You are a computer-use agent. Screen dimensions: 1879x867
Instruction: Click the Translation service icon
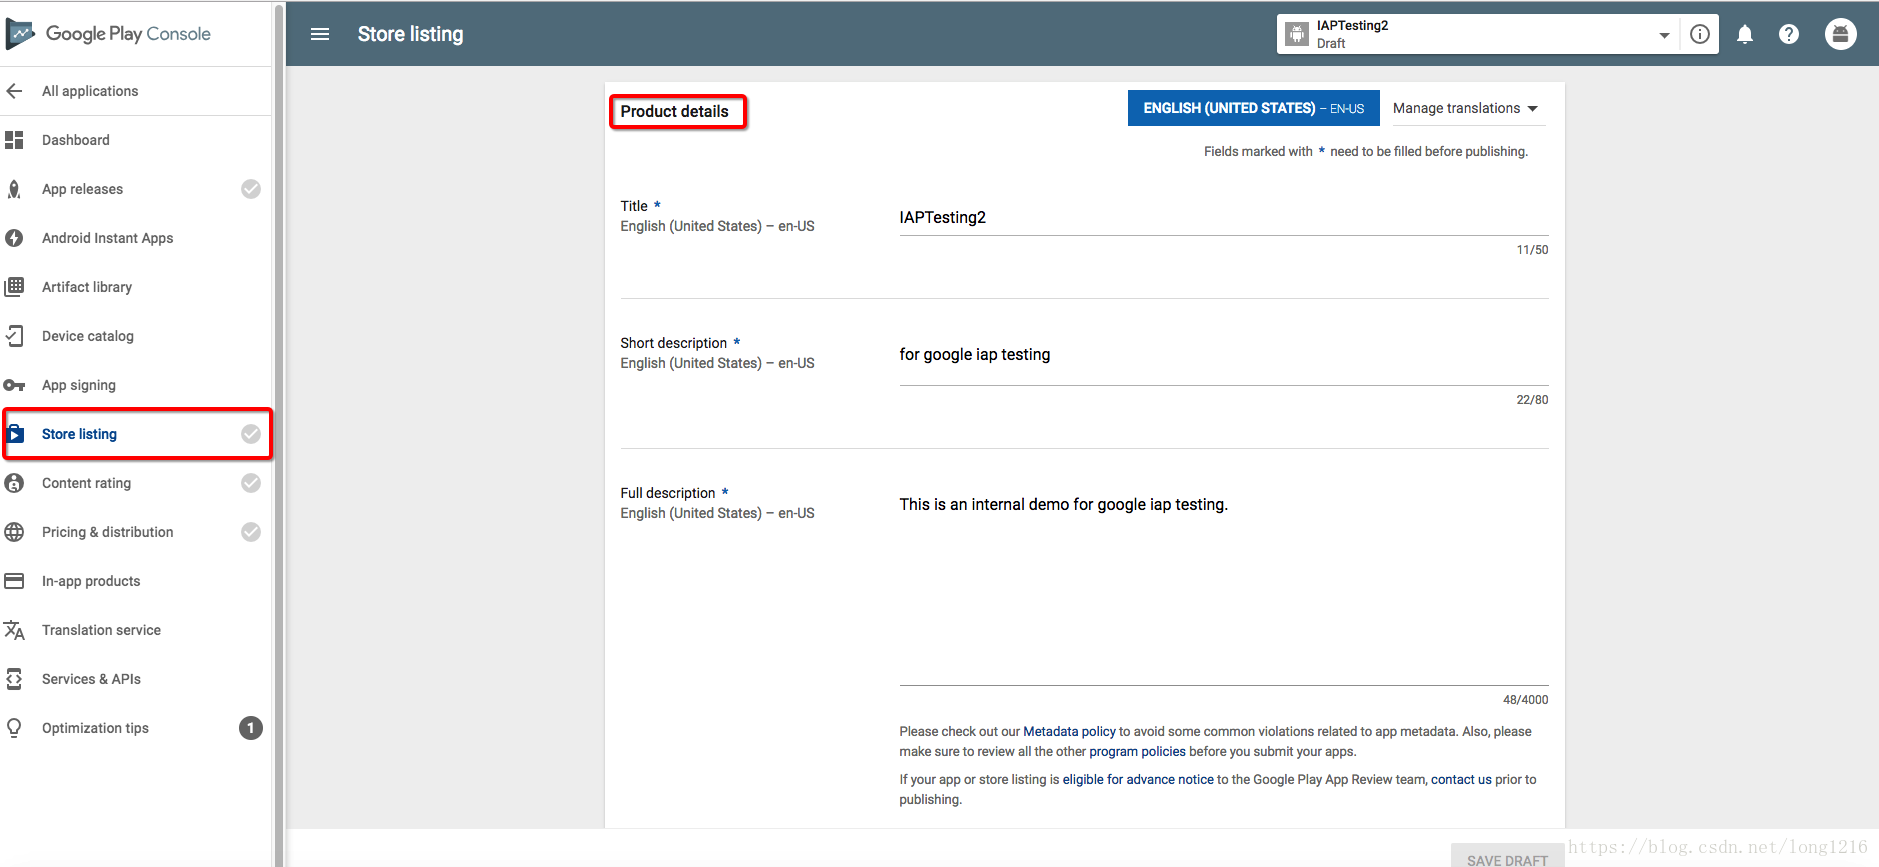point(14,630)
